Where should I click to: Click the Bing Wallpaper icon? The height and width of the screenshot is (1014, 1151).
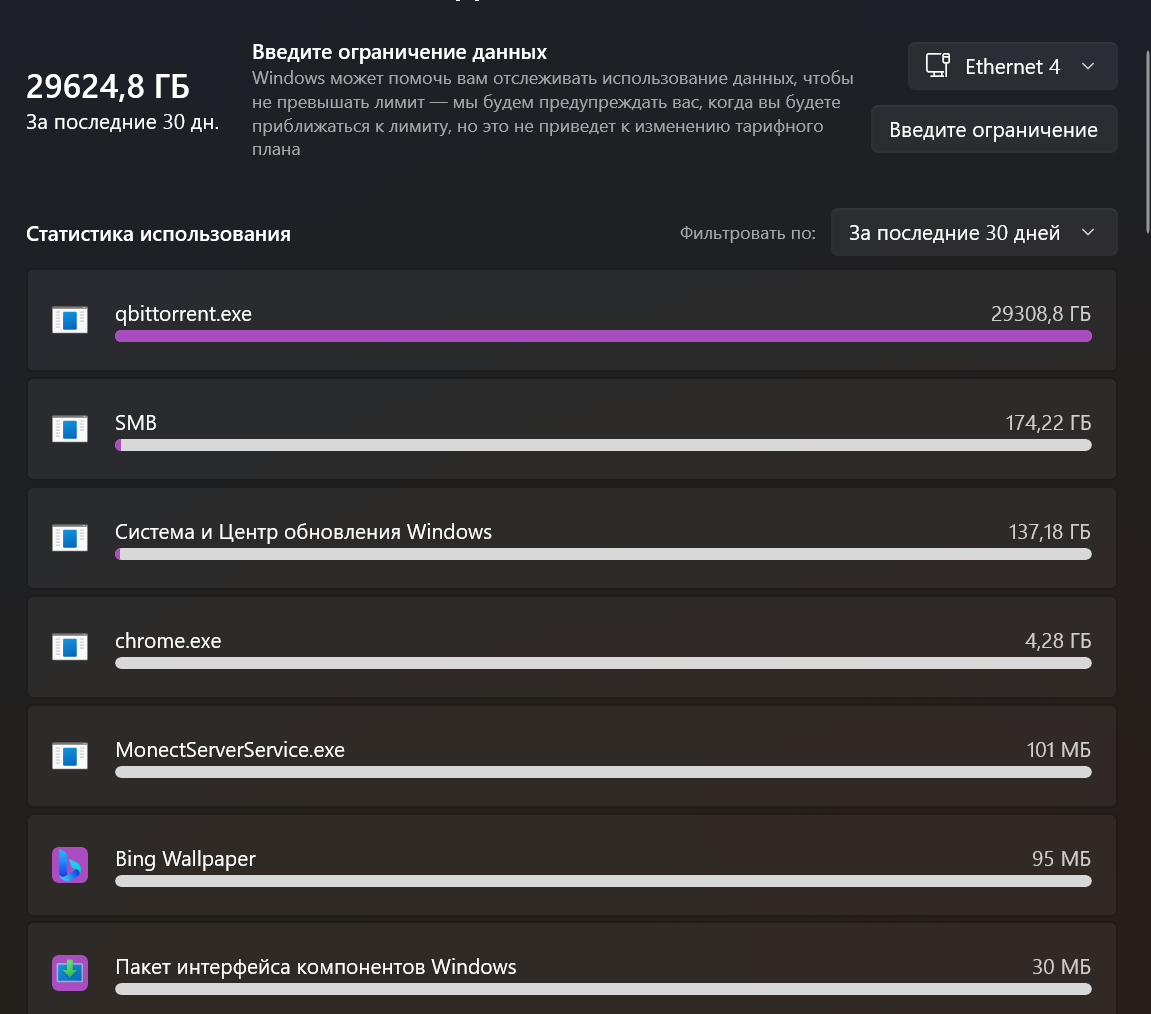click(x=70, y=865)
